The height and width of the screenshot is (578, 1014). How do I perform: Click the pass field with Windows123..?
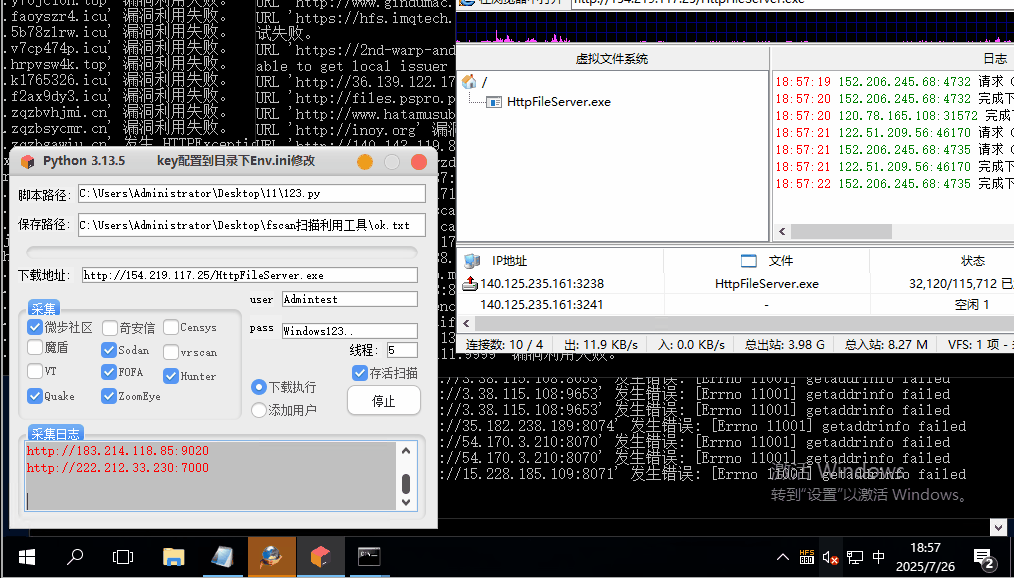click(350, 330)
